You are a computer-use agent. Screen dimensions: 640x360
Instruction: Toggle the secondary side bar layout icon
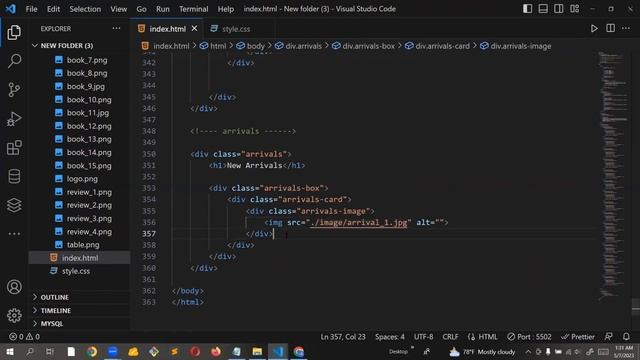(558, 9)
